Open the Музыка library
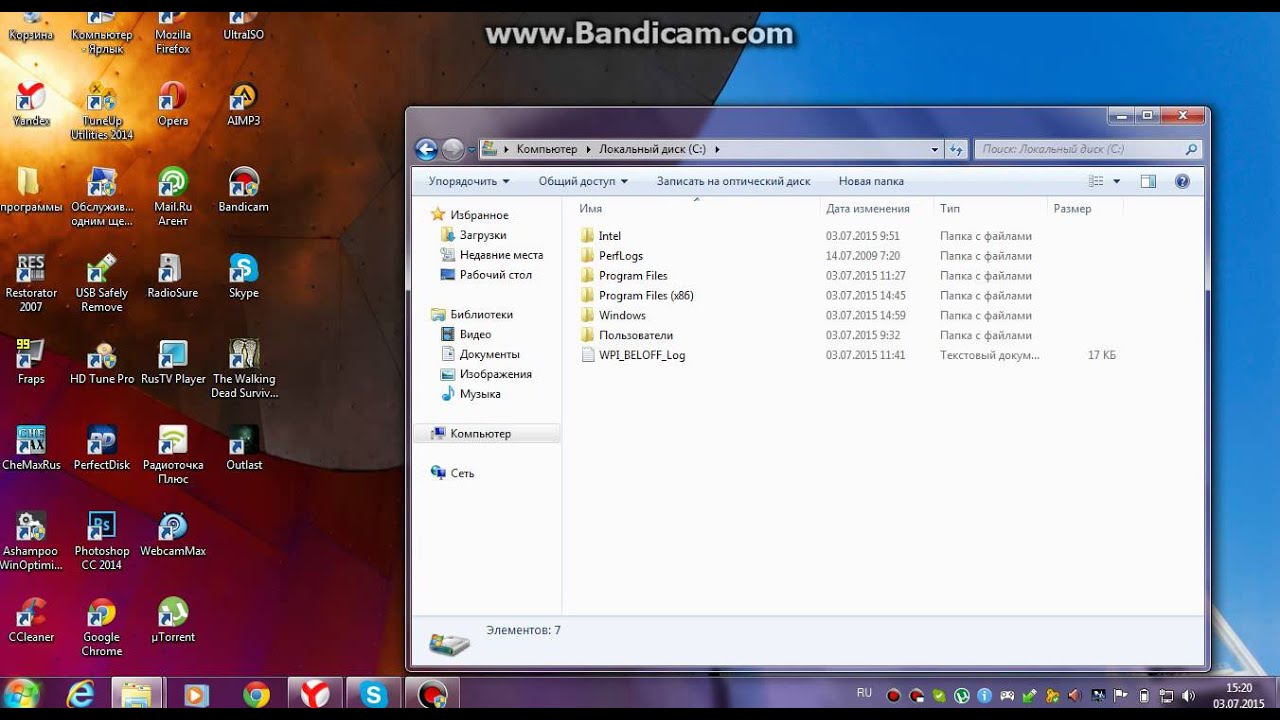The height and width of the screenshot is (720, 1280). (x=471, y=394)
